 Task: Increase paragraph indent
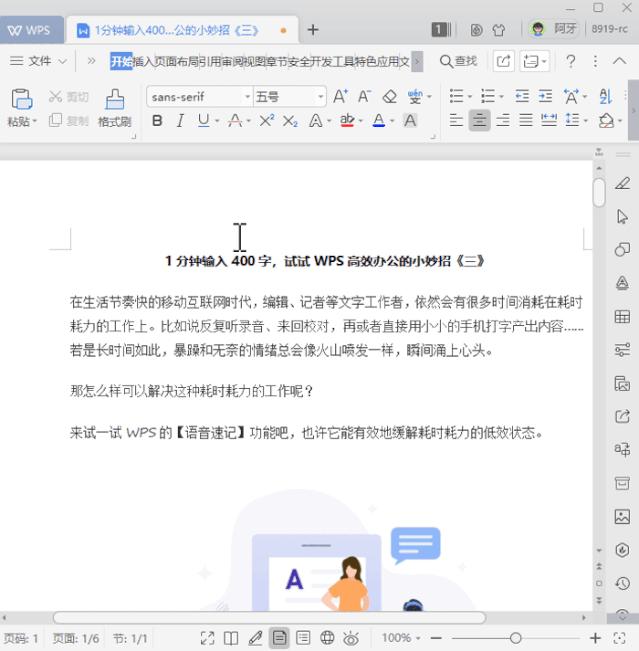pos(545,97)
